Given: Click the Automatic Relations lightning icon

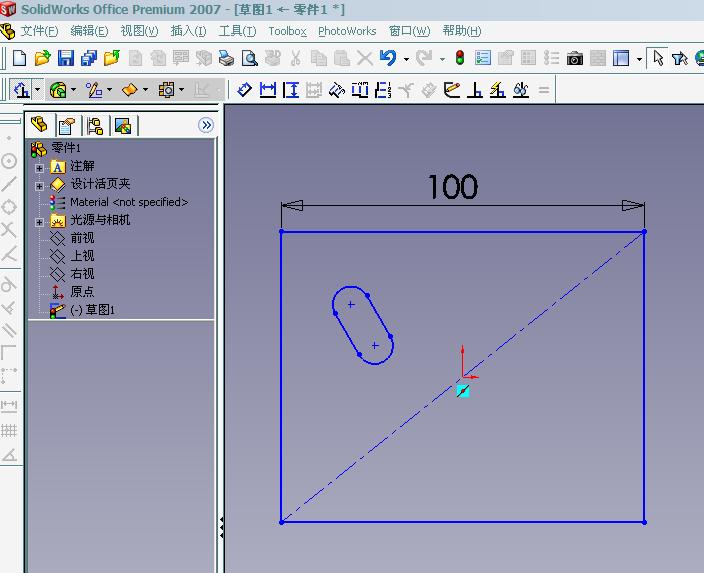Looking at the screenshot, I should tap(497, 90).
